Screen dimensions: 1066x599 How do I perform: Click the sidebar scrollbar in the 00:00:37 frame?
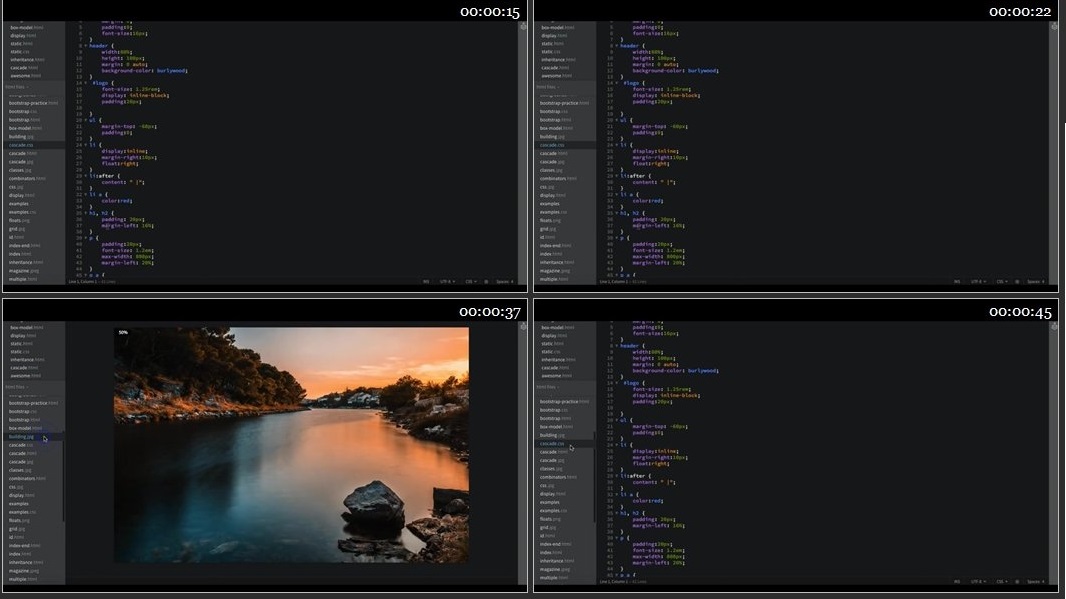(x=64, y=476)
